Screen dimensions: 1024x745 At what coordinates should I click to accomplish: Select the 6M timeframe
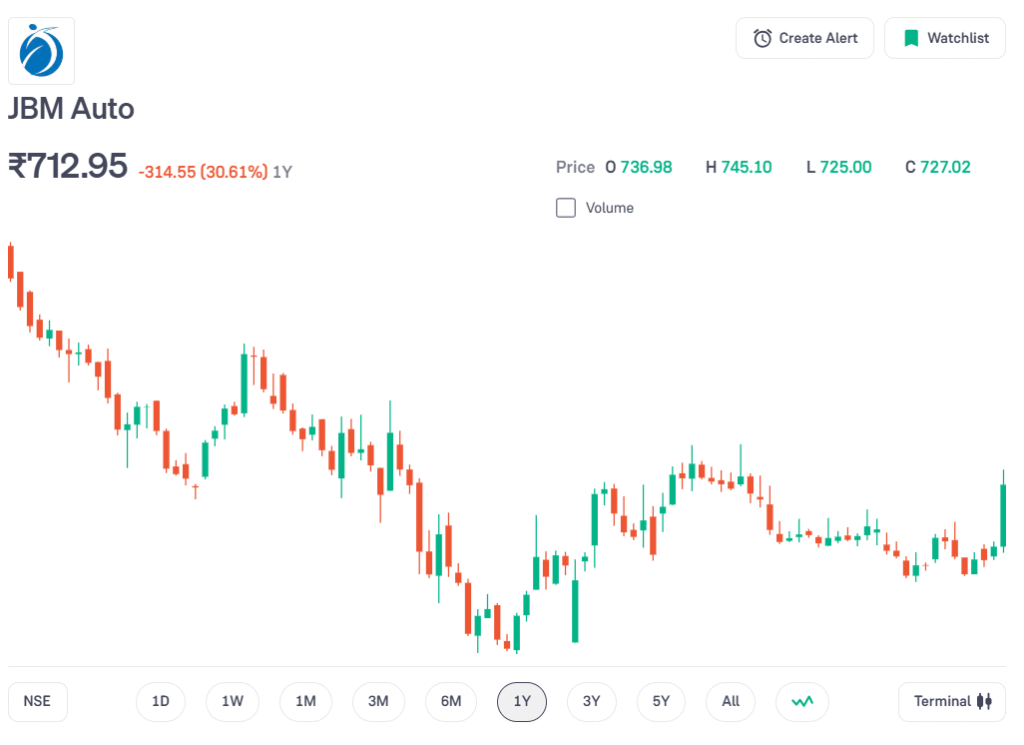[x=450, y=702]
